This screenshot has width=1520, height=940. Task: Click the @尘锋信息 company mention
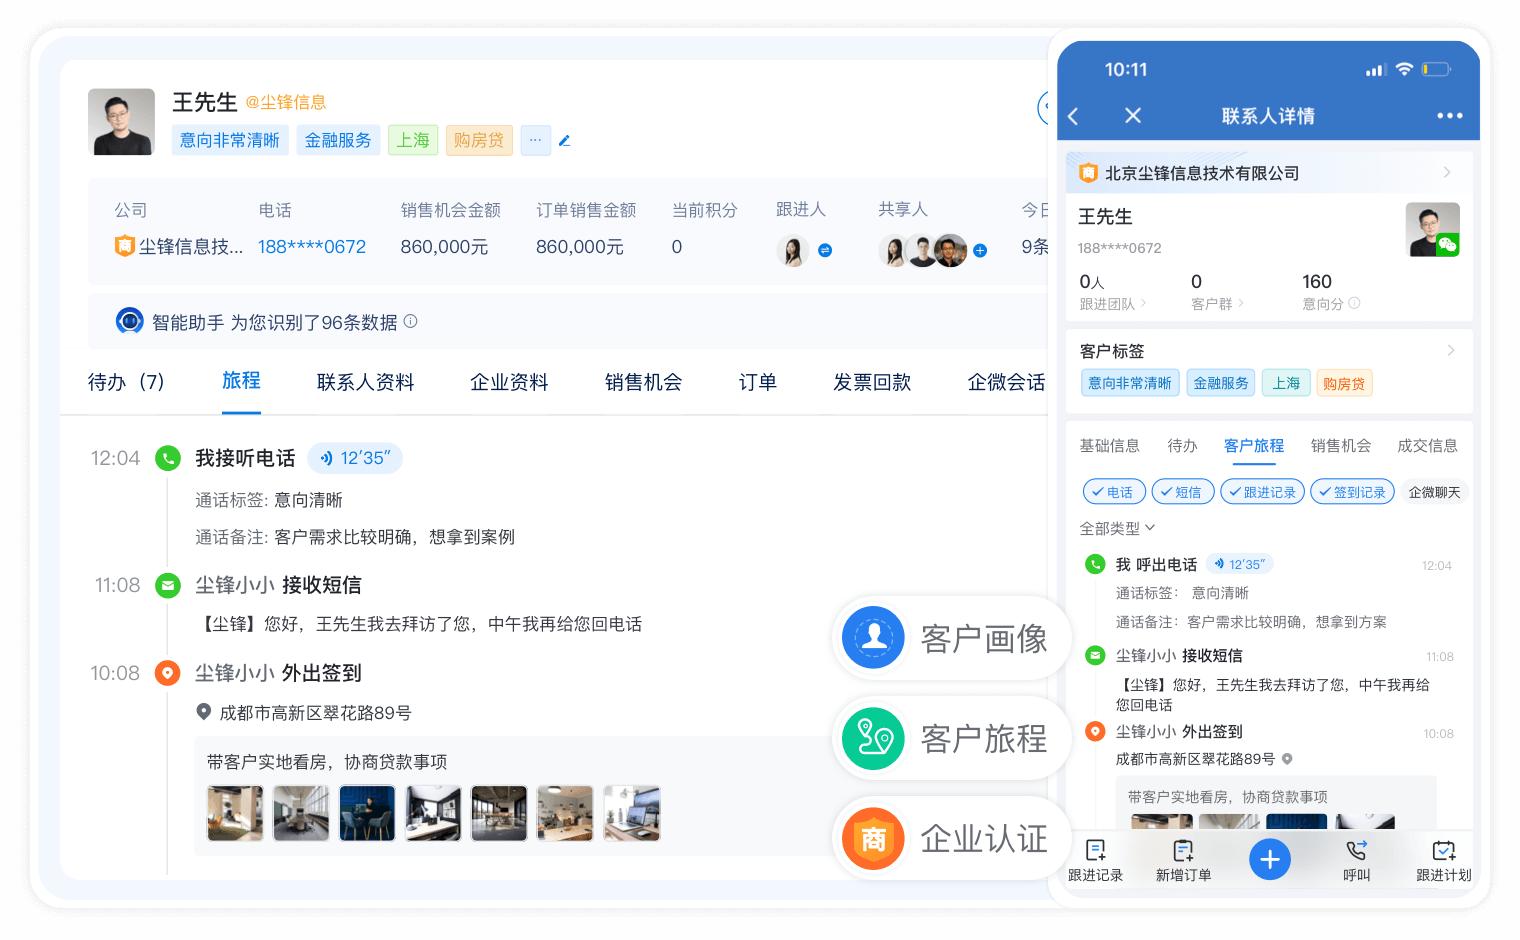286,102
